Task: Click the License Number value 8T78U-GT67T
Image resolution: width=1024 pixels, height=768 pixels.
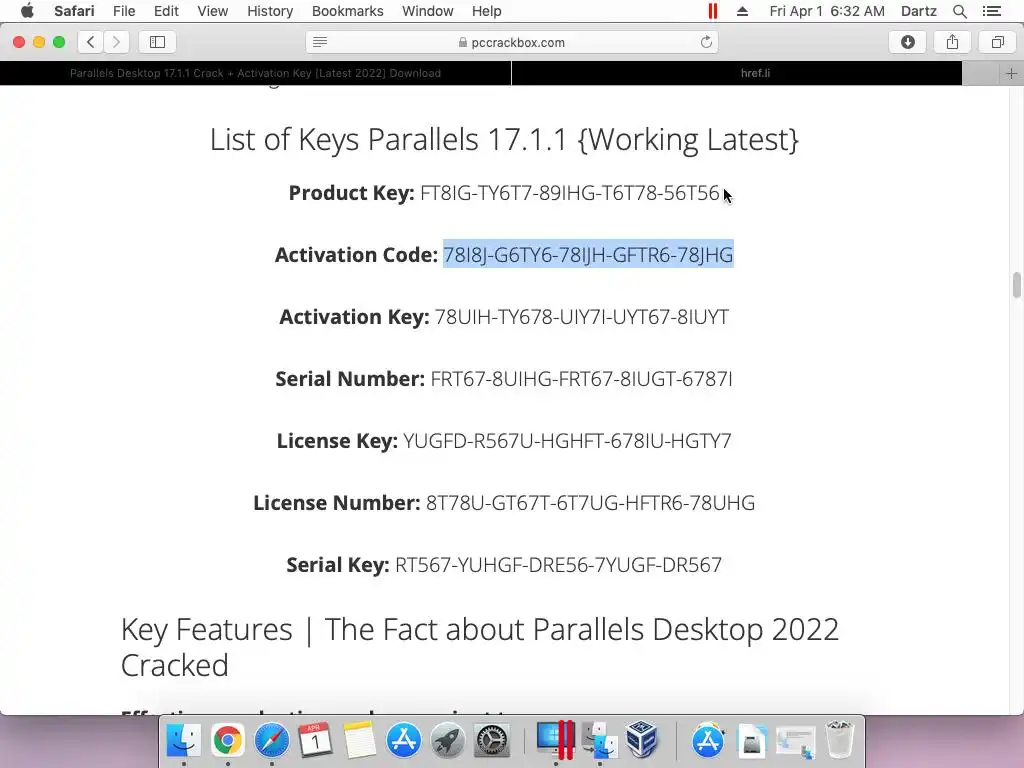Action: tap(590, 503)
